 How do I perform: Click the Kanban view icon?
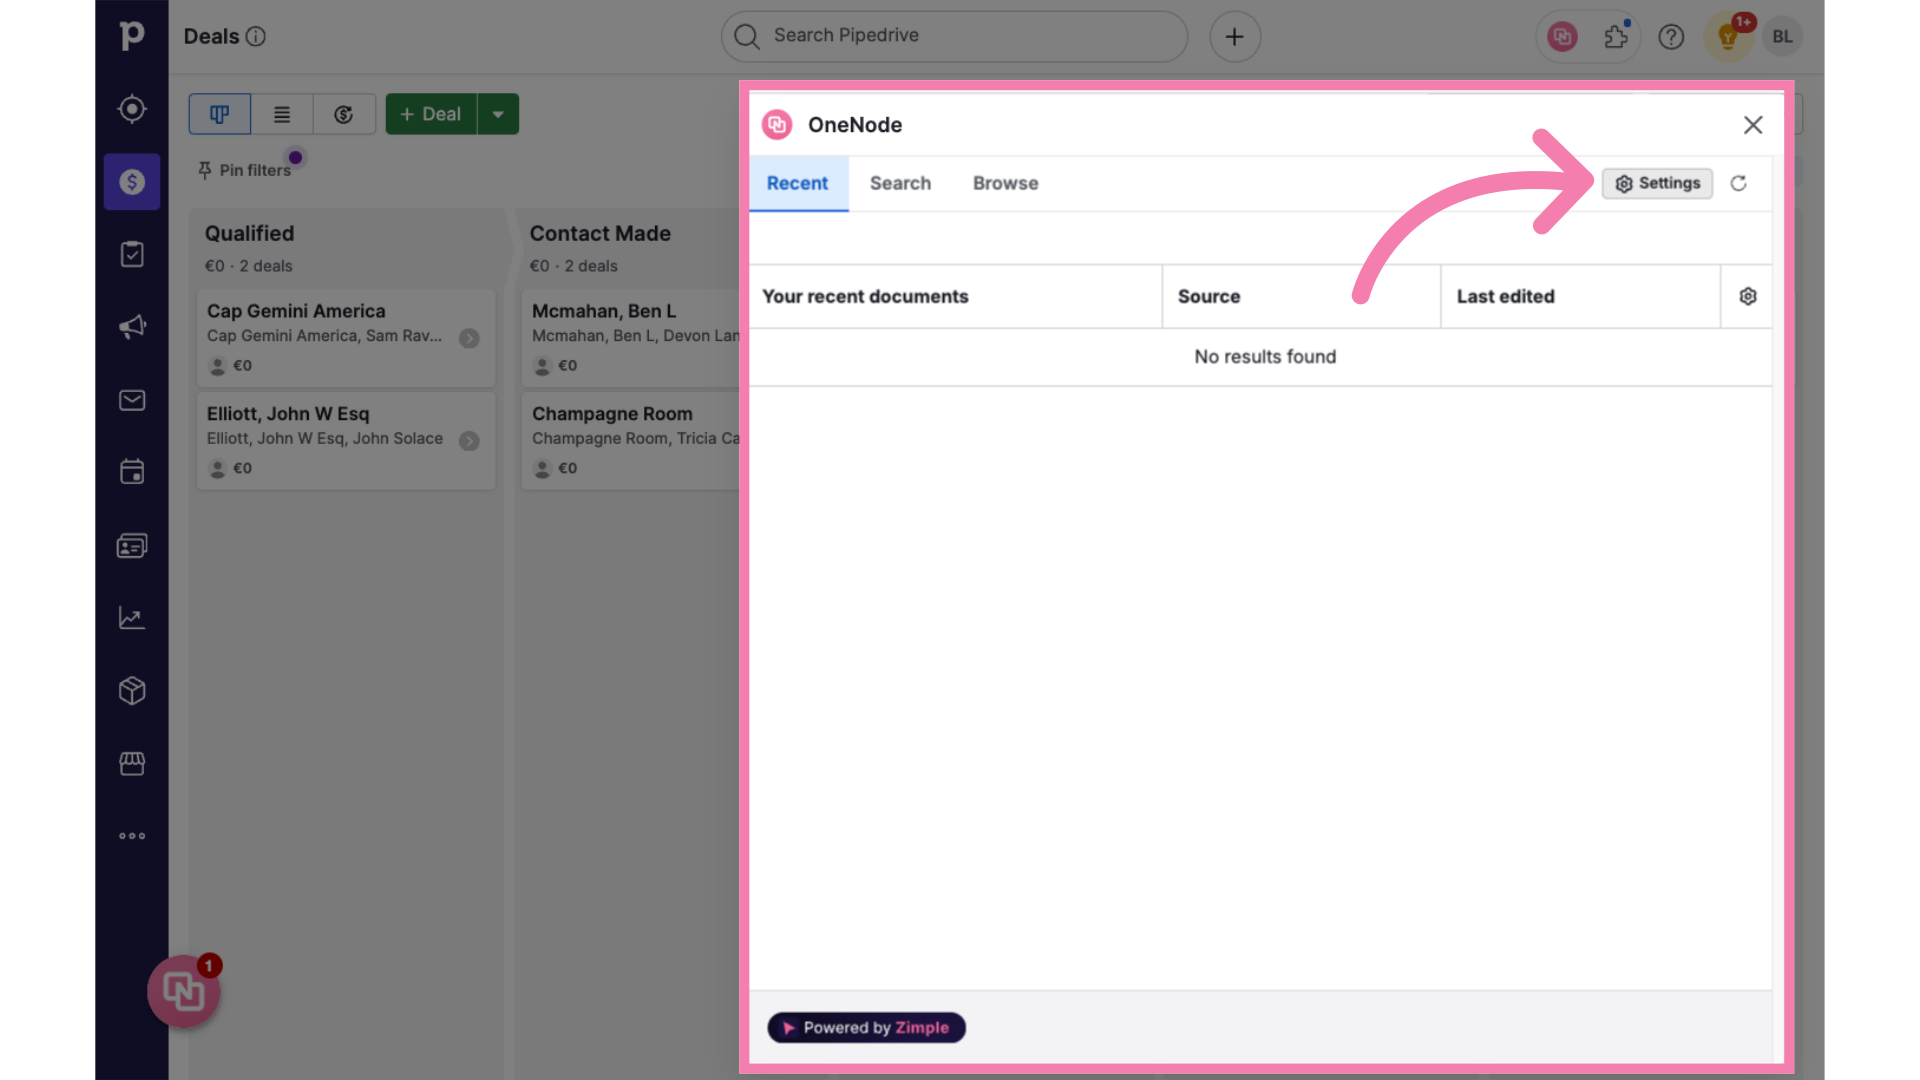[x=219, y=113]
